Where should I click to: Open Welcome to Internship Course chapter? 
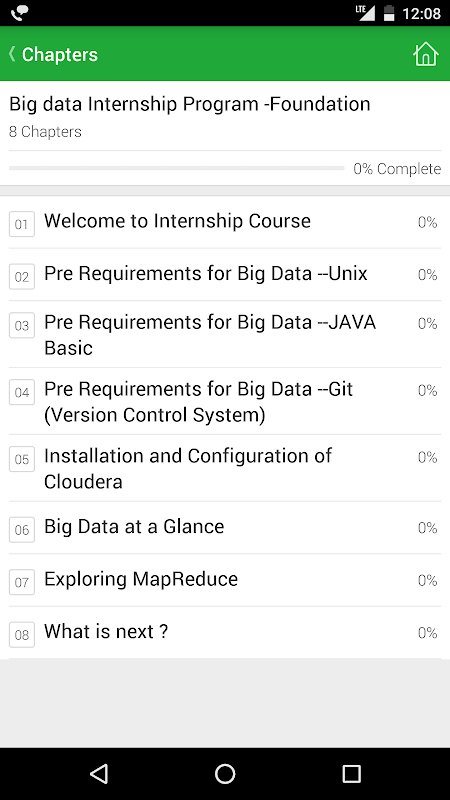[225, 222]
